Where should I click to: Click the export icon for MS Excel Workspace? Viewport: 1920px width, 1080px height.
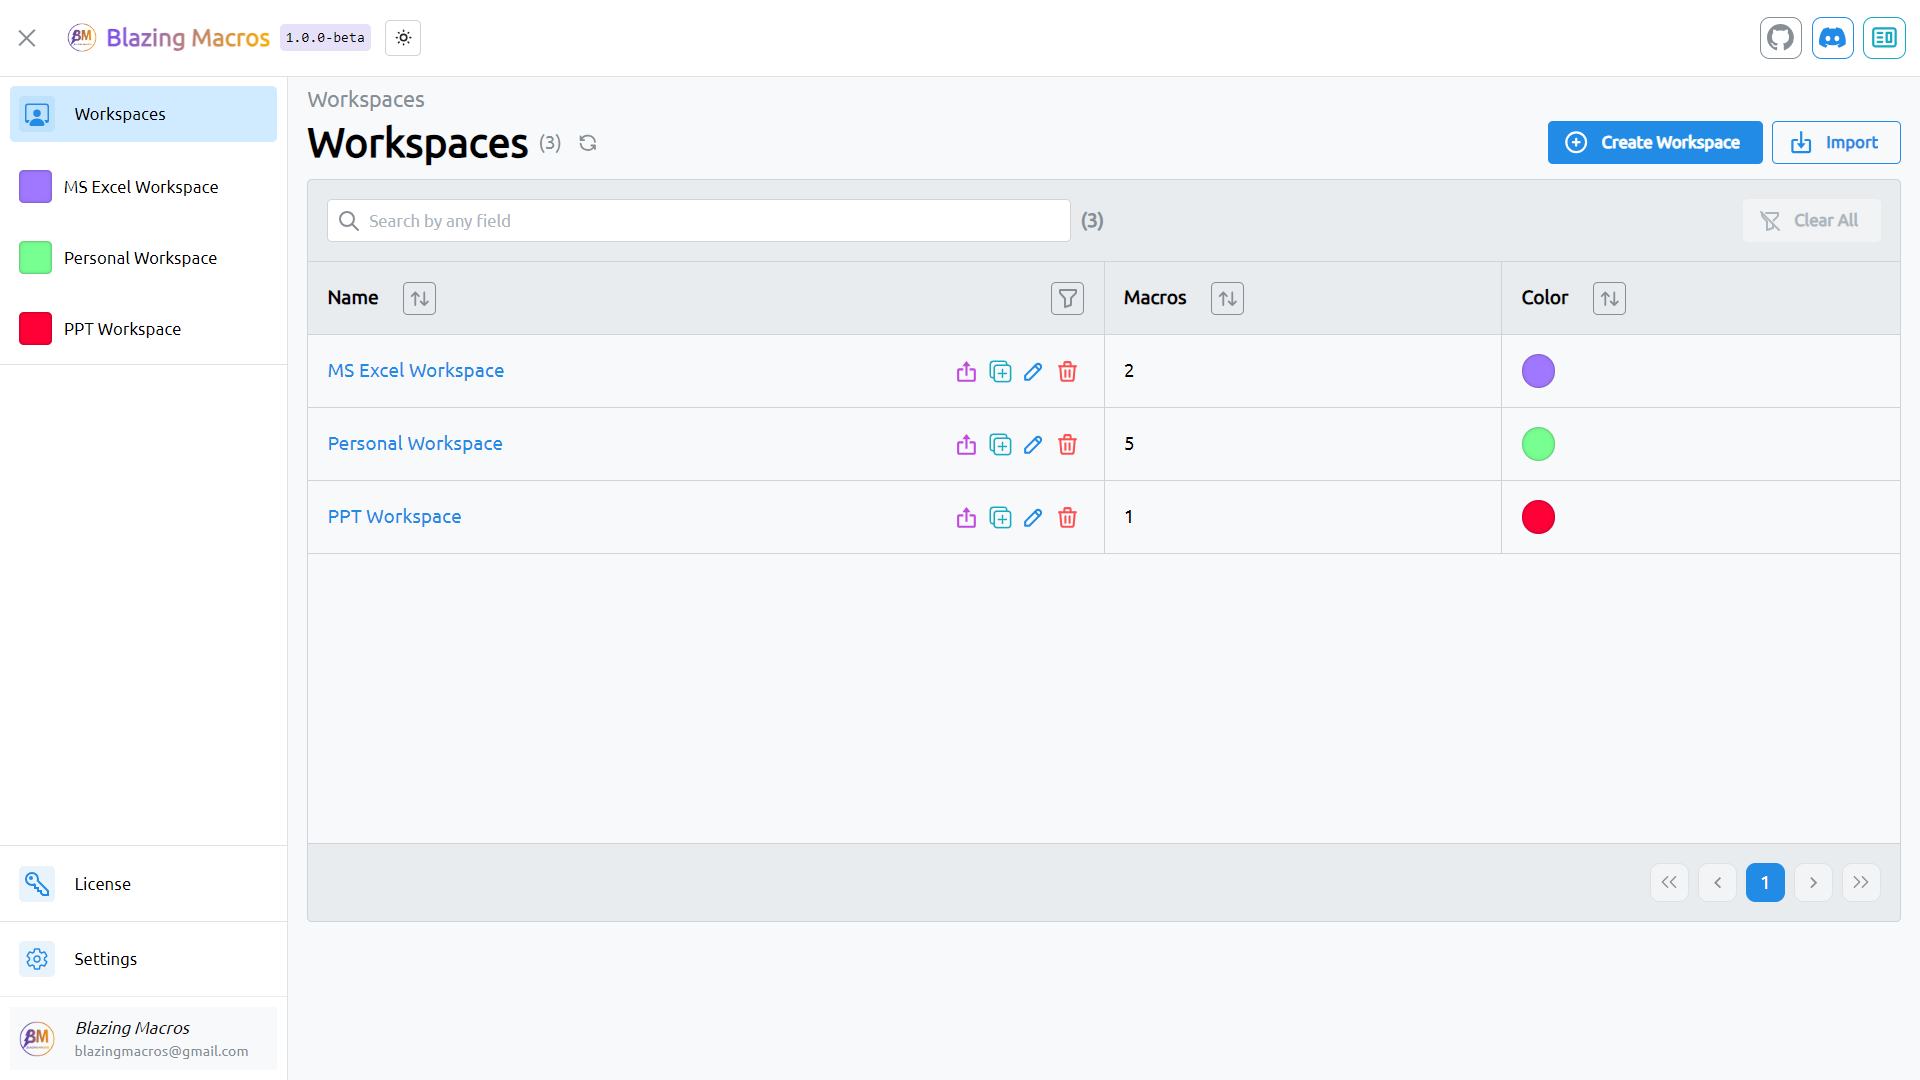966,372
